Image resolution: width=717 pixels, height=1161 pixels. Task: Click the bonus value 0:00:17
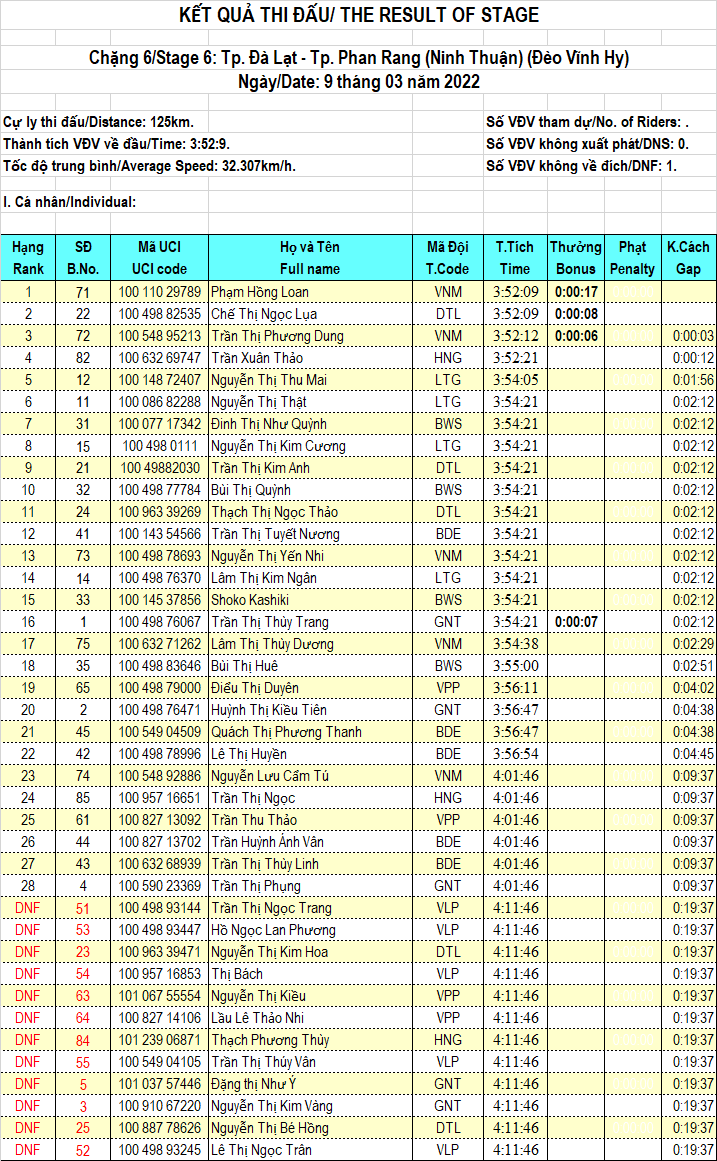click(x=576, y=292)
